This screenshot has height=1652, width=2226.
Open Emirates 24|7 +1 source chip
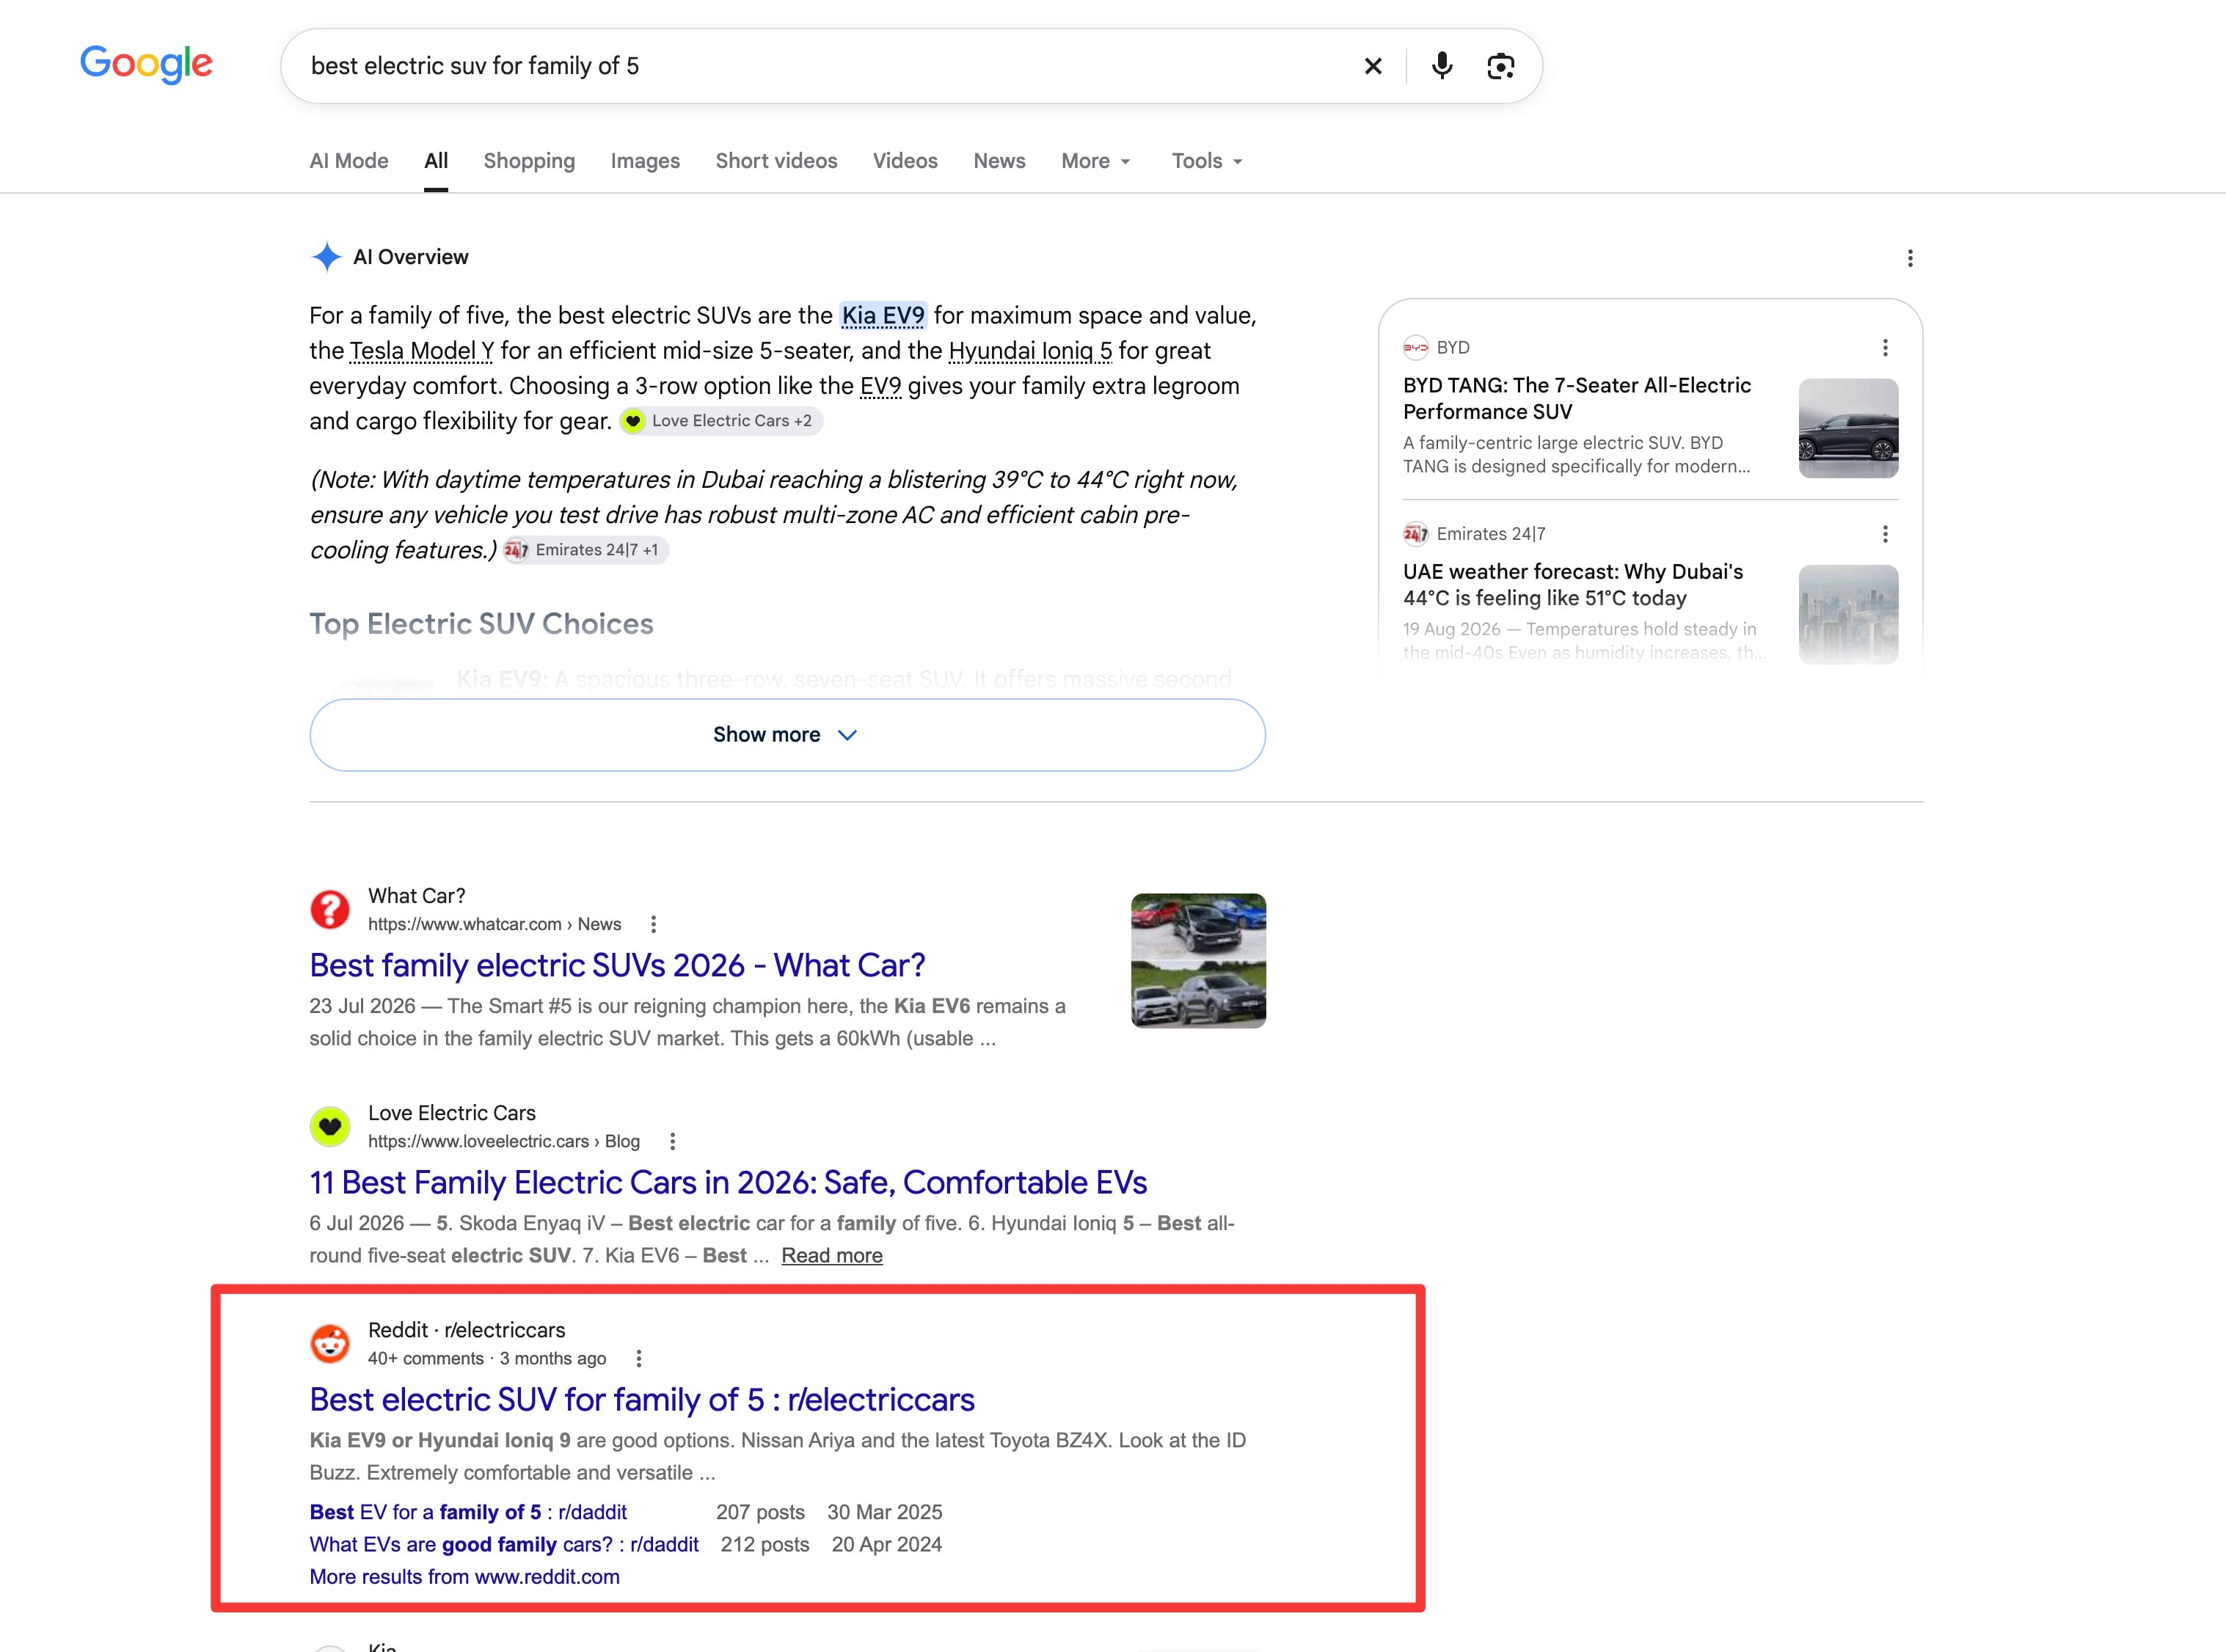(x=585, y=550)
